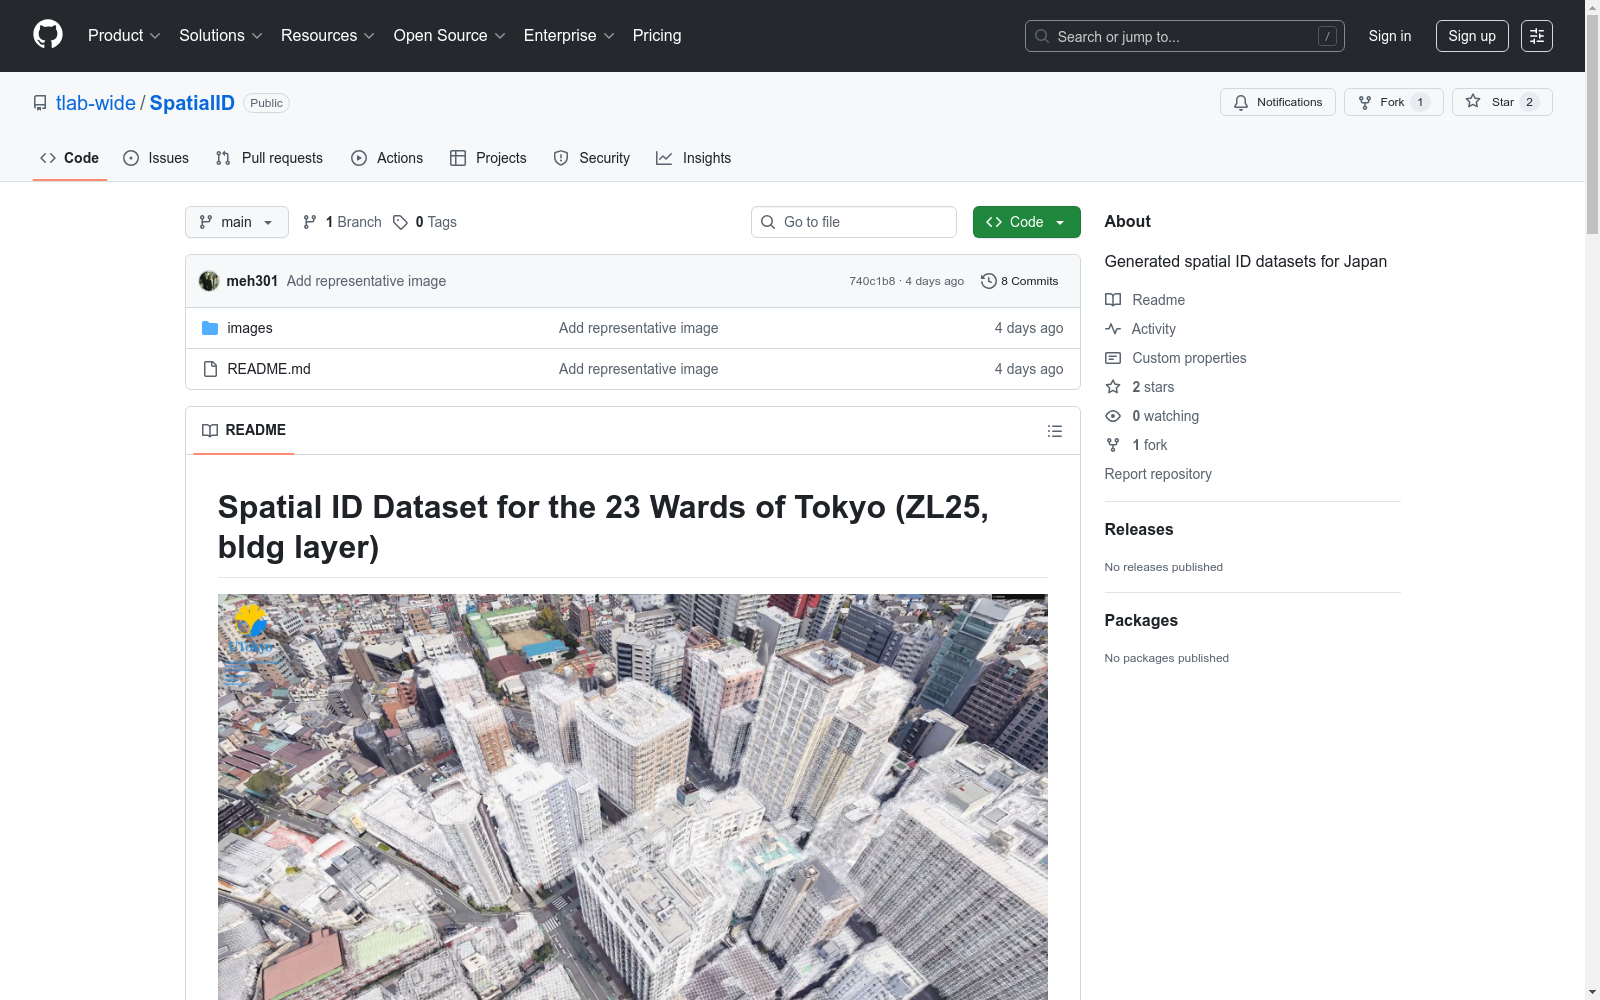Image resolution: width=1600 pixels, height=1000 pixels.
Task: Open the README outline icon
Action: 1055,431
